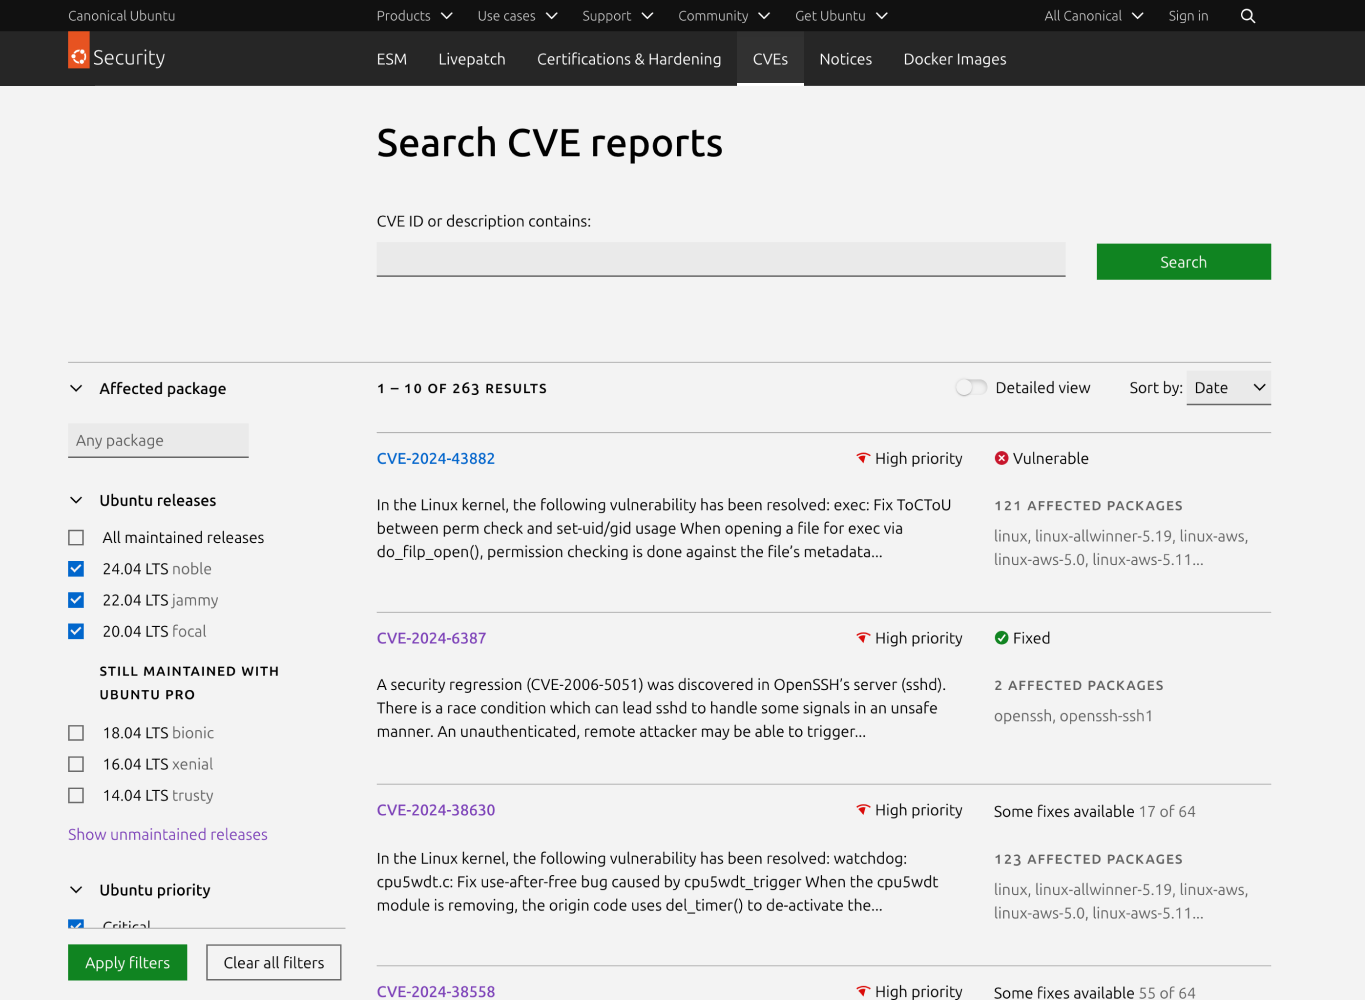Click Apply filters button
Image resolution: width=1365 pixels, height=1000 pixels.
click(x=128, y=963)
